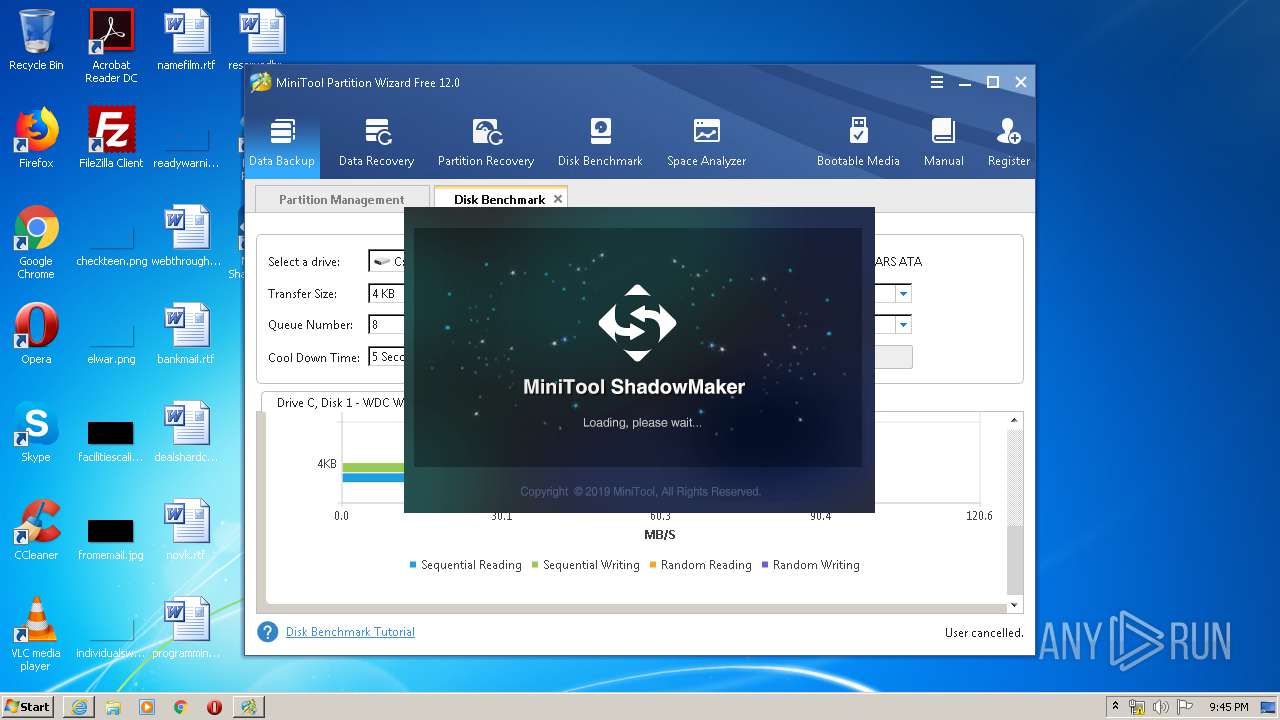Launch Skype from desktop
Viewport: 1280px width, 720px height.
coord(36,432)
